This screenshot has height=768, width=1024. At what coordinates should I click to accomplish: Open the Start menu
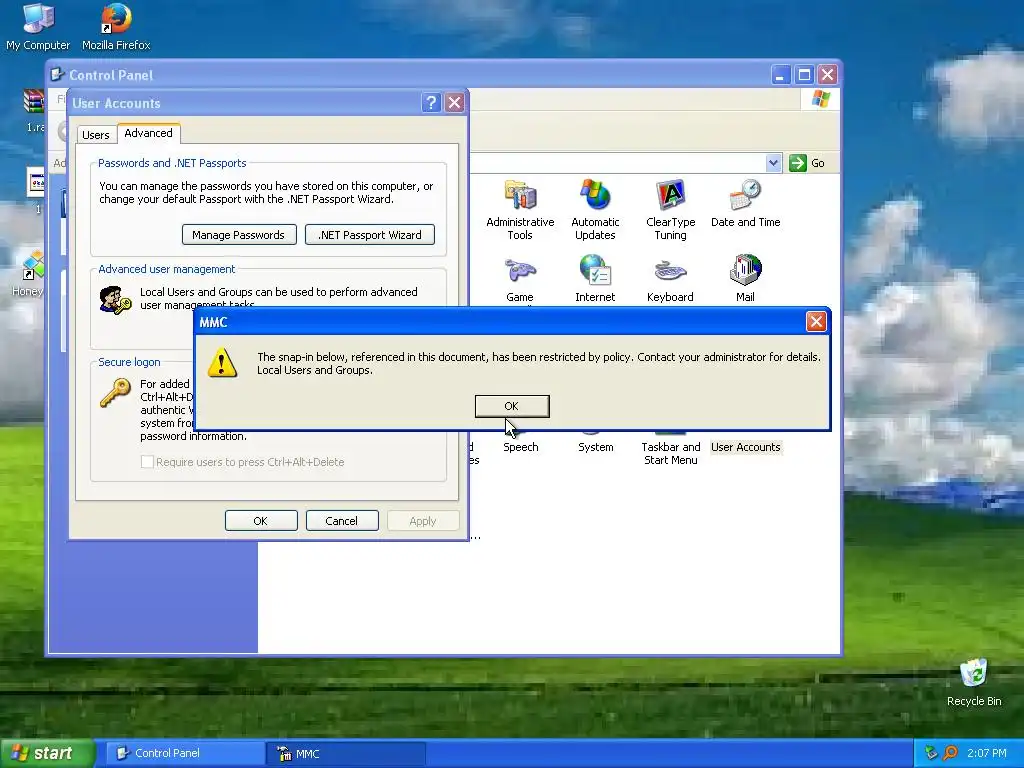[x=47, y=753]
